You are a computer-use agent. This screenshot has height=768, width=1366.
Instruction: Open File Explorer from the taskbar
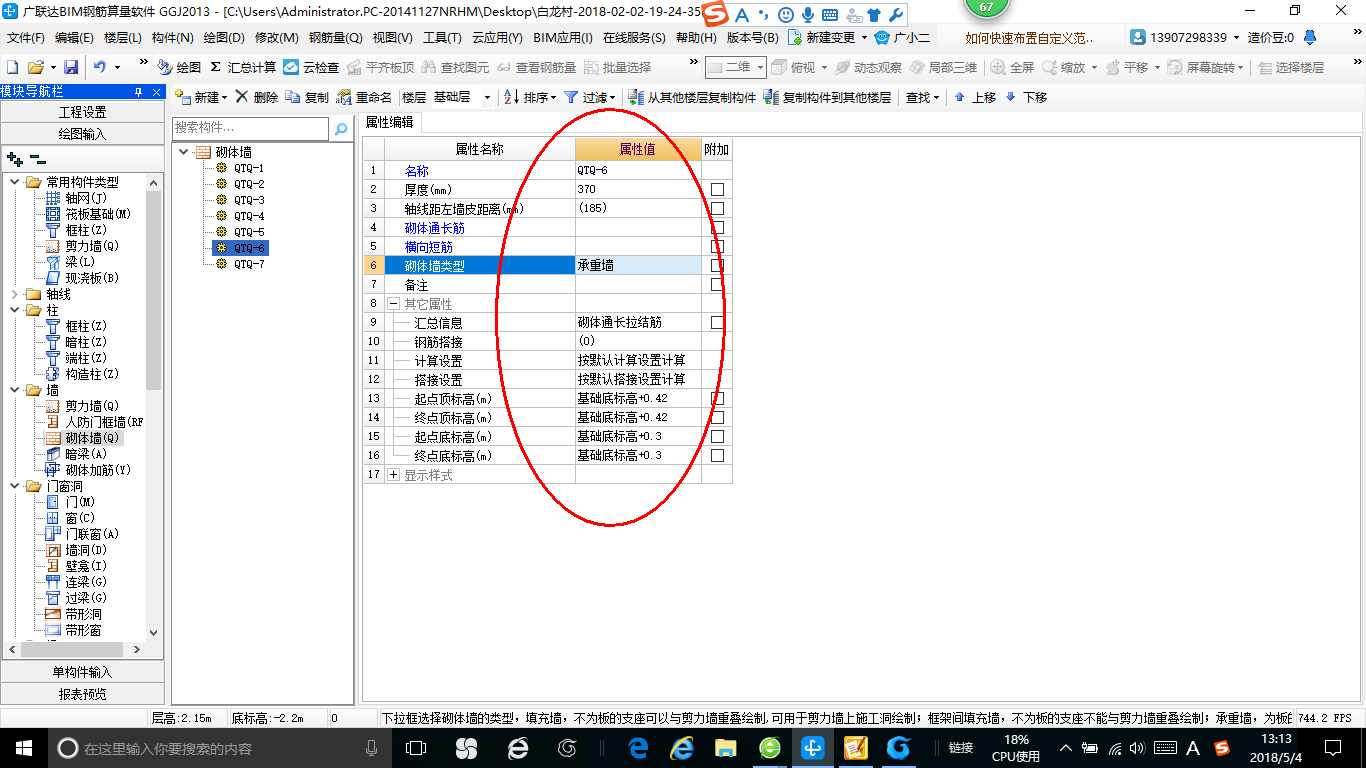tap(726, 747)
